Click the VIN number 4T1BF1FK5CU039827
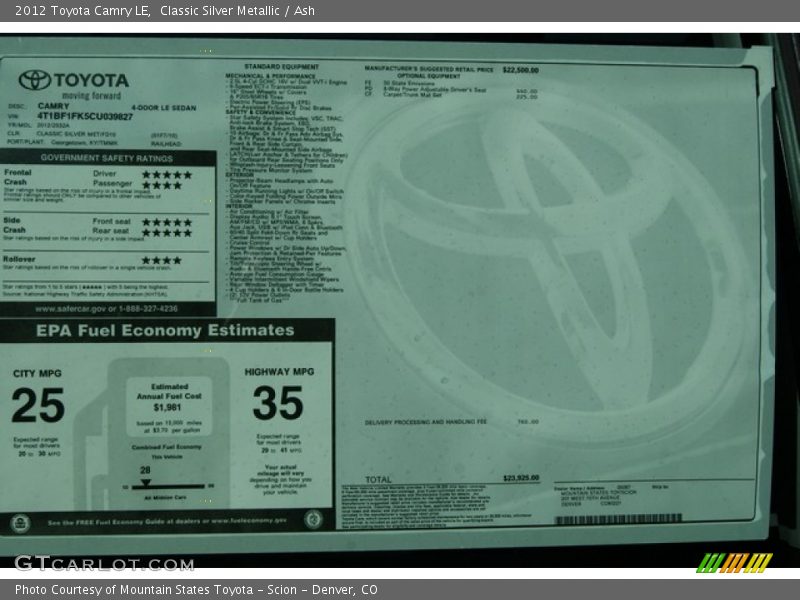The image size is (800, 600). [85, 117]
